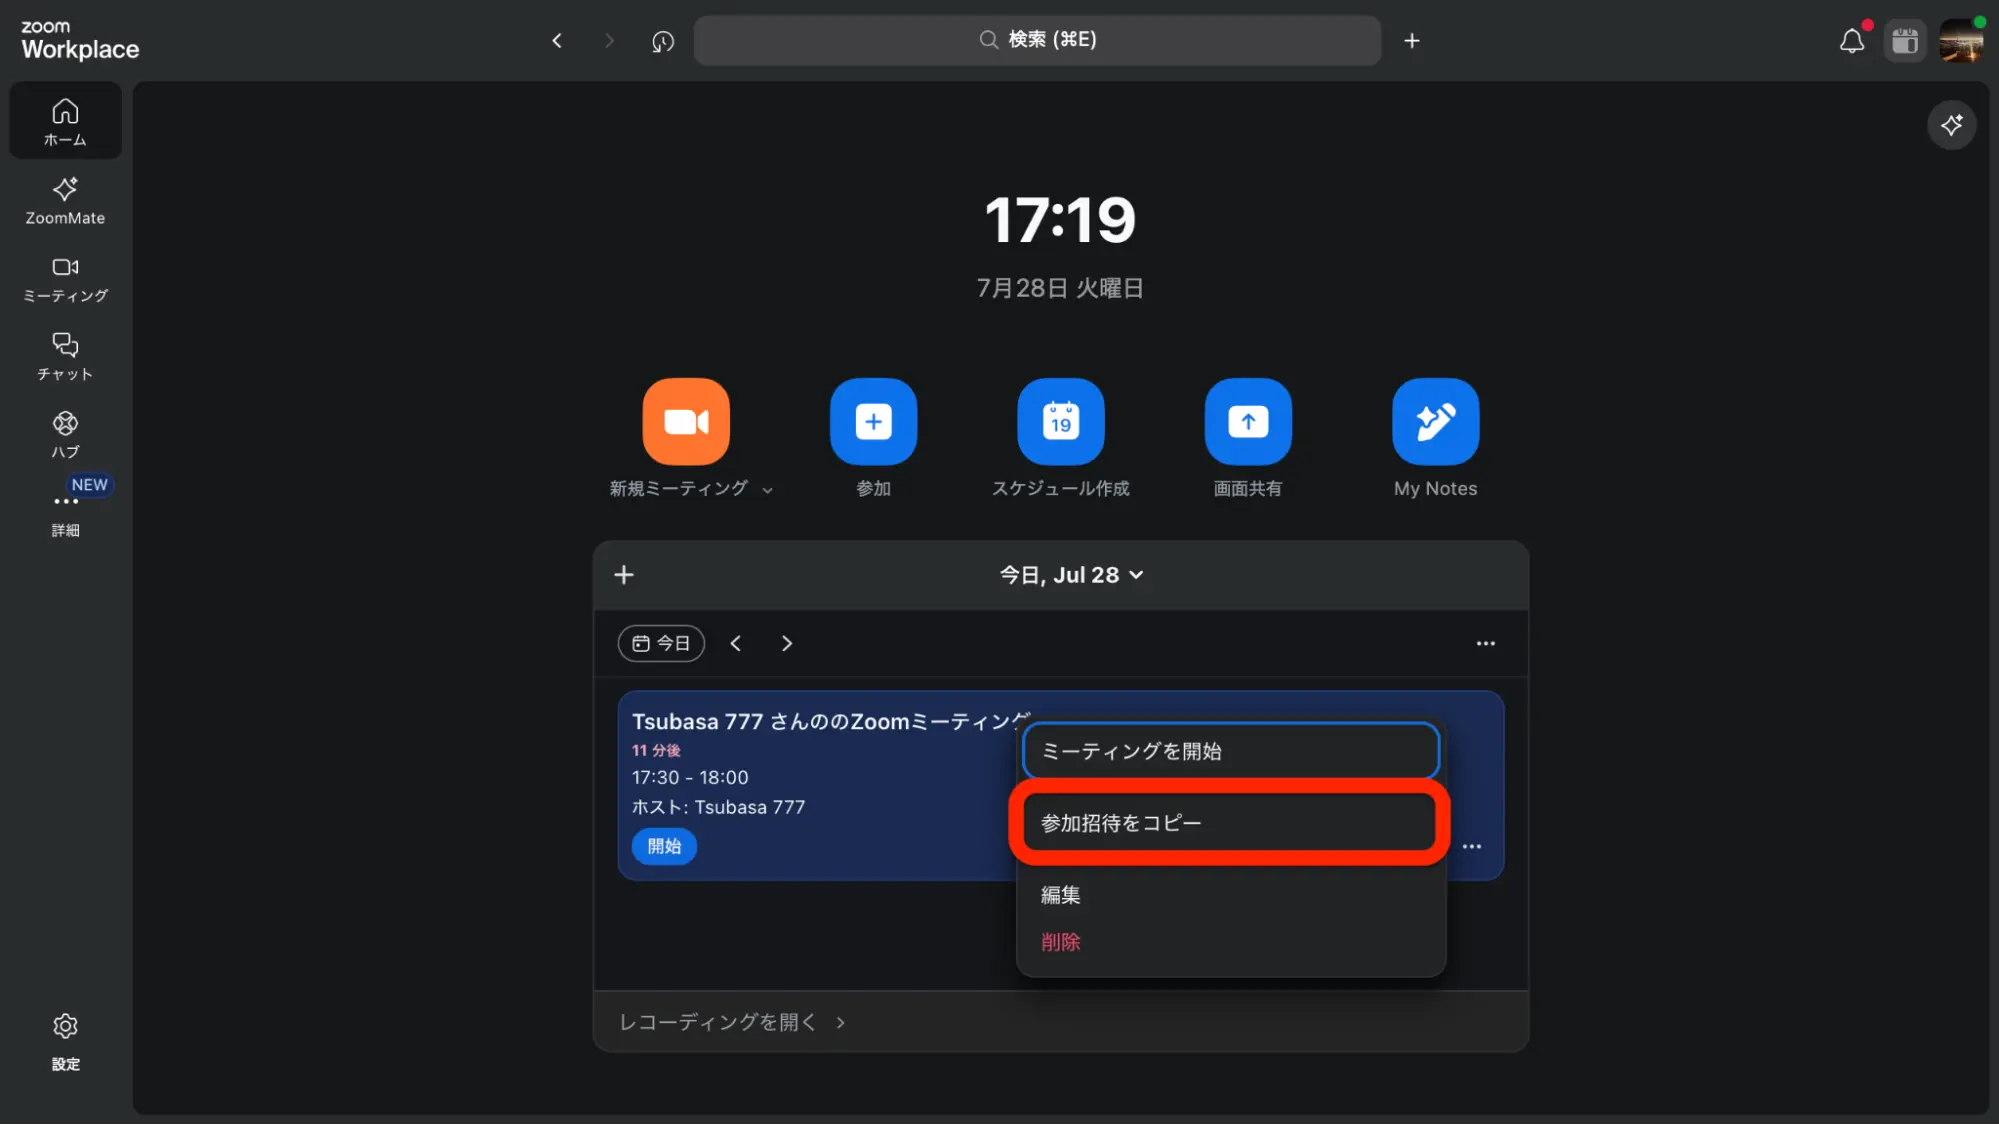This screenshot has height=1125, width=1999.
Task: Expand the 新規ミーティング dropdown arrow
Action: pos(767,490)
